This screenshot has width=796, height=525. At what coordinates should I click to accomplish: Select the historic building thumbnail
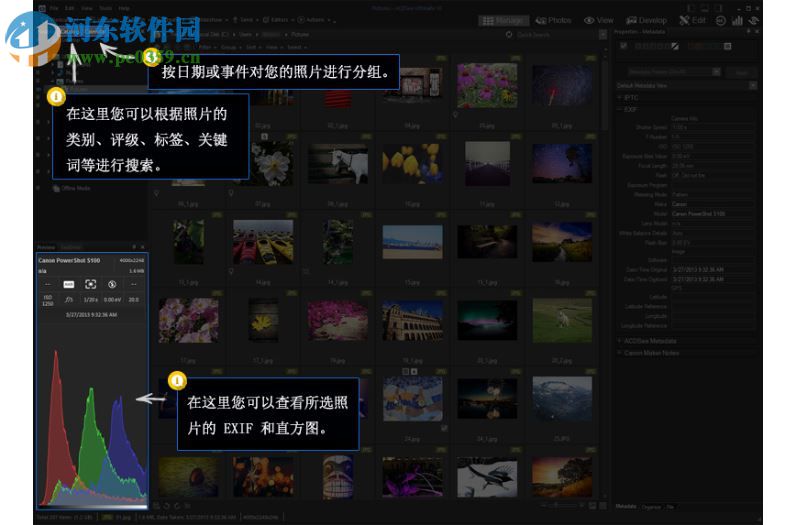(x=412, y=320)
